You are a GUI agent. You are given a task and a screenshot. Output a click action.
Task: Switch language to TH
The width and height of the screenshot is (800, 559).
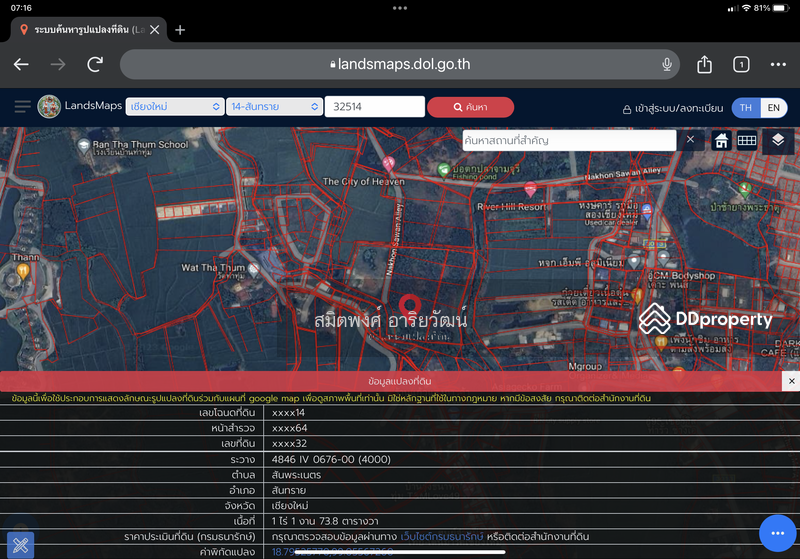[x=746, y=108]
